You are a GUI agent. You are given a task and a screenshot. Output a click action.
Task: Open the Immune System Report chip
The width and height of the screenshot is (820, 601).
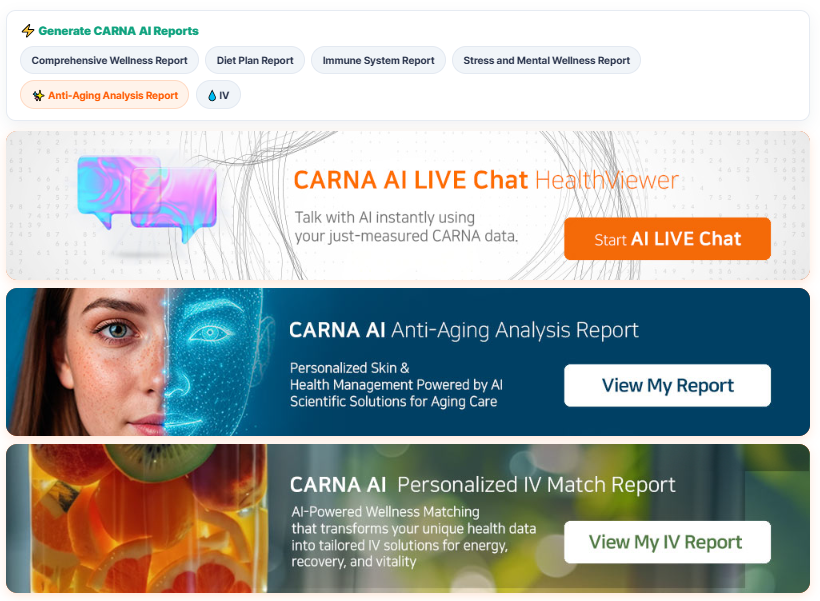click(379, 61)
